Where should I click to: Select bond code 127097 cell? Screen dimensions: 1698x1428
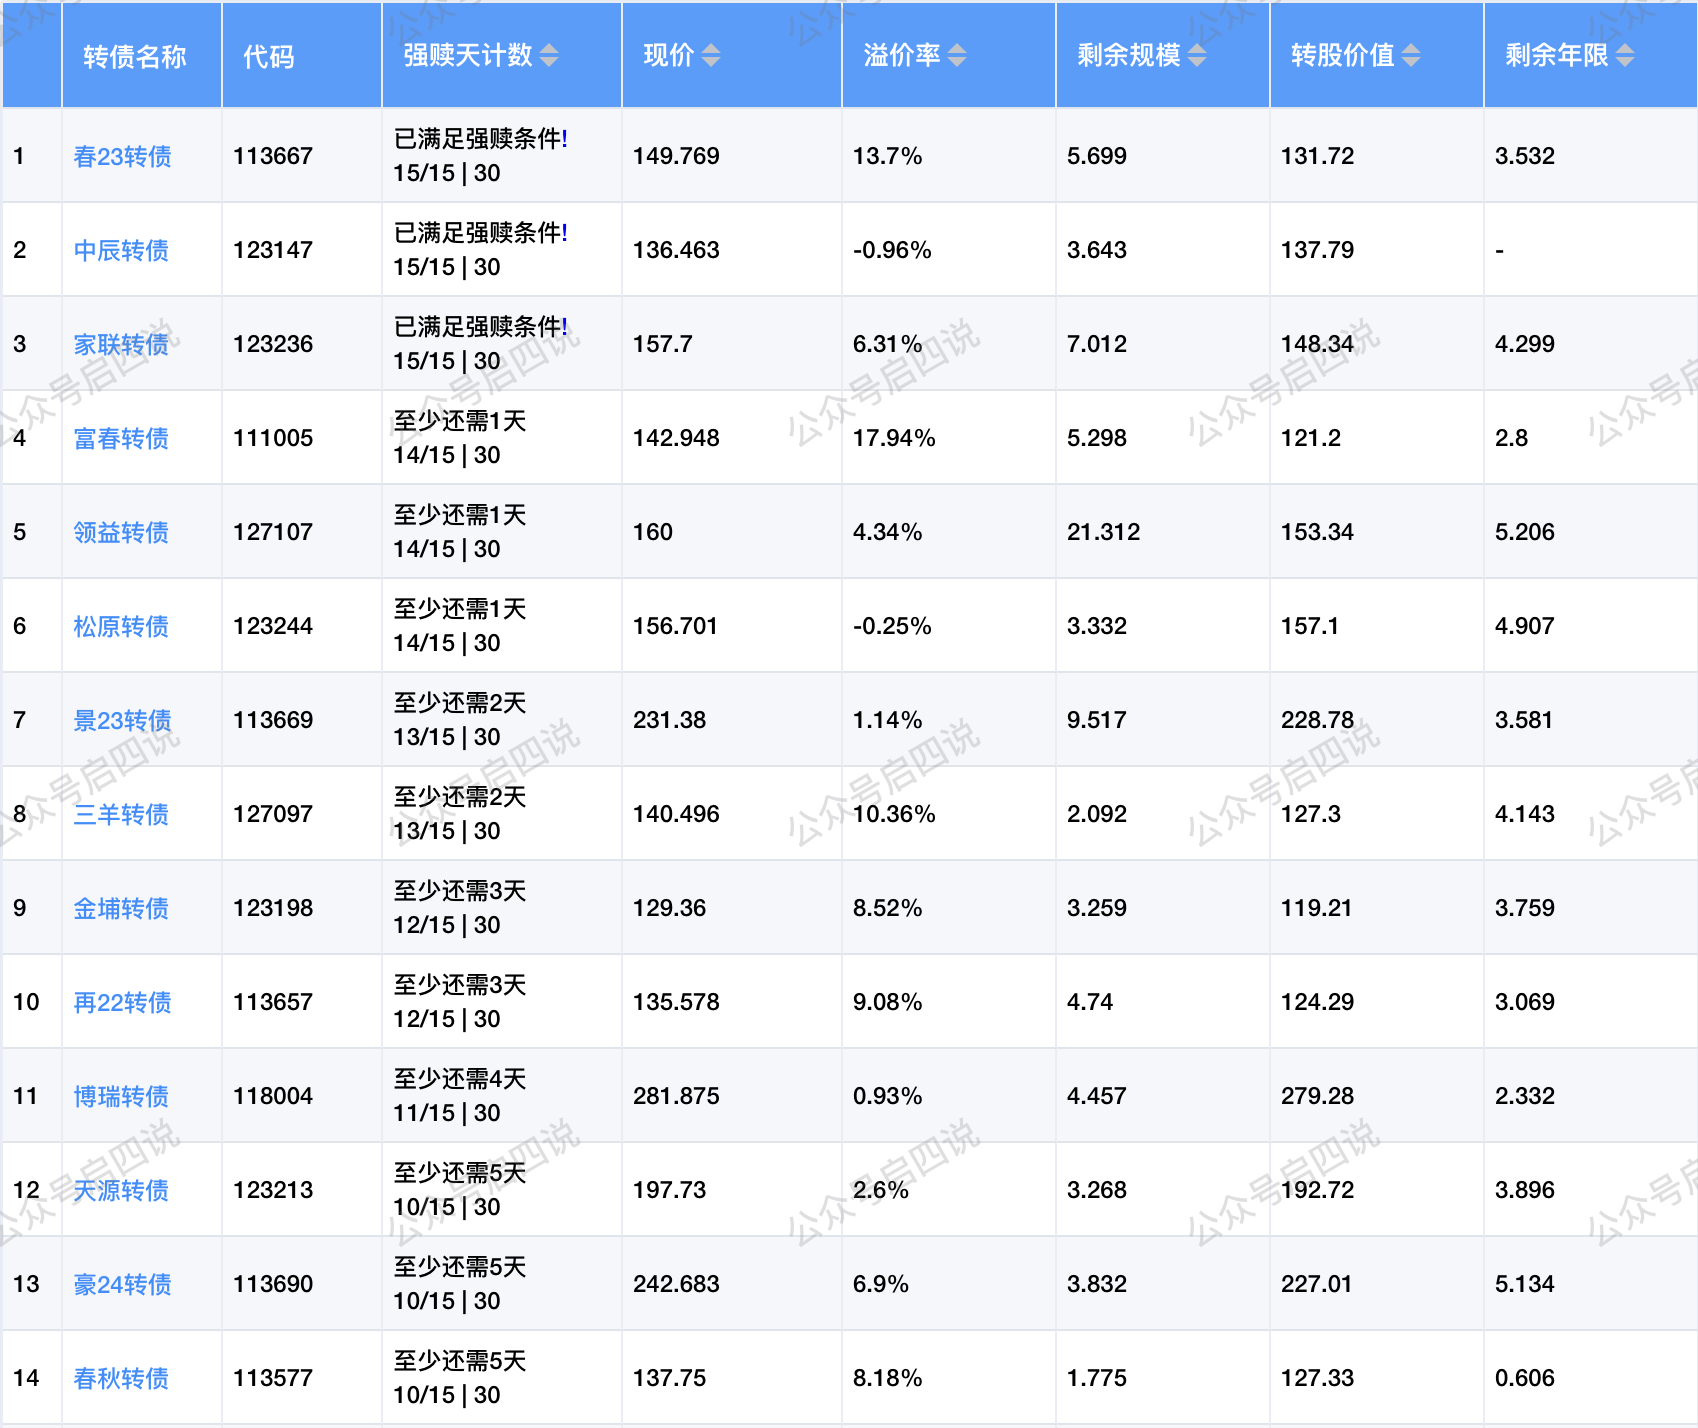coord(273,814)
